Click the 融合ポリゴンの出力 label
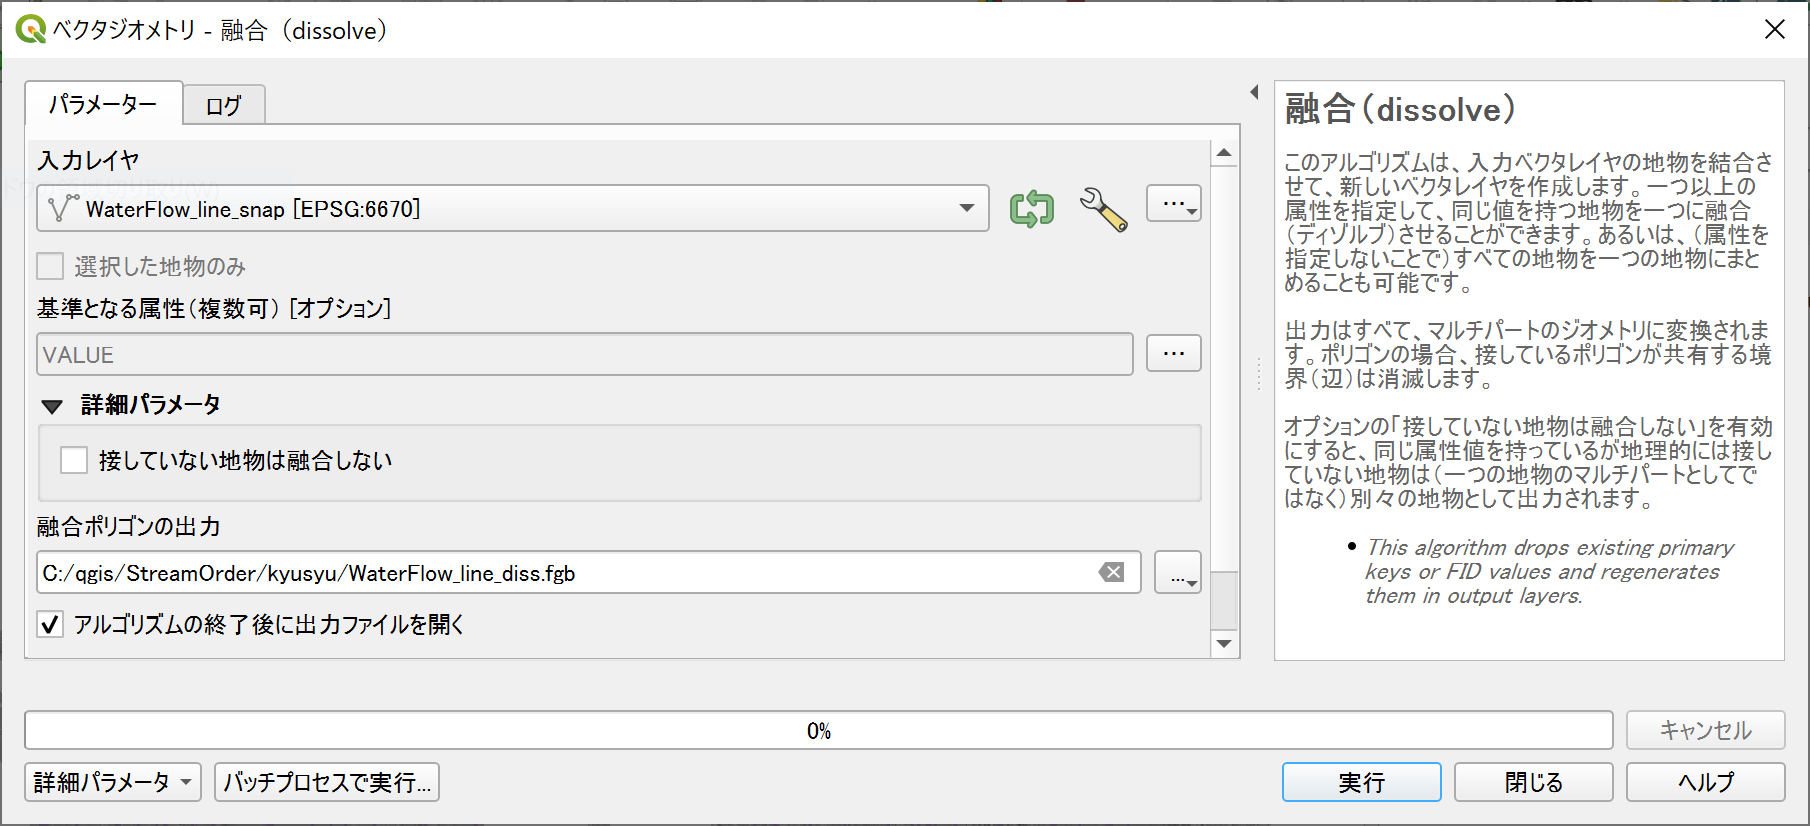The width and height of the screenshot is (1810, 826). tap(129, 526)
